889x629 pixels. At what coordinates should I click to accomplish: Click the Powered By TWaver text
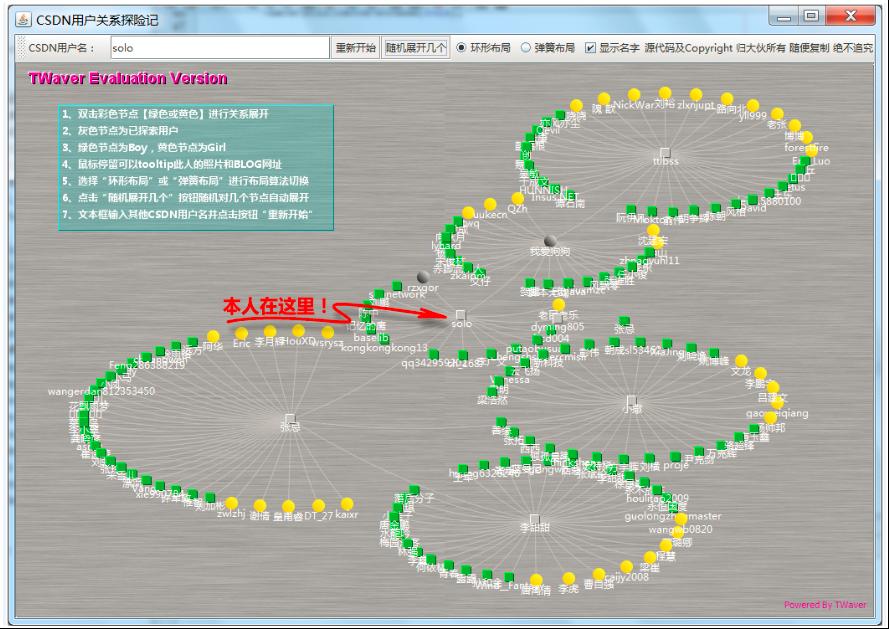pyautogui.click(x=825, y=605)
